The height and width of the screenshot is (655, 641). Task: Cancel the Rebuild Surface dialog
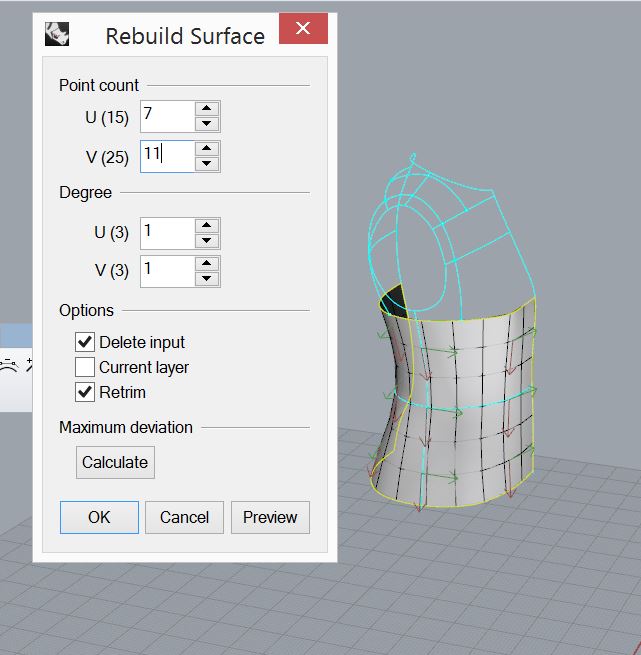(x=184, y=517)
